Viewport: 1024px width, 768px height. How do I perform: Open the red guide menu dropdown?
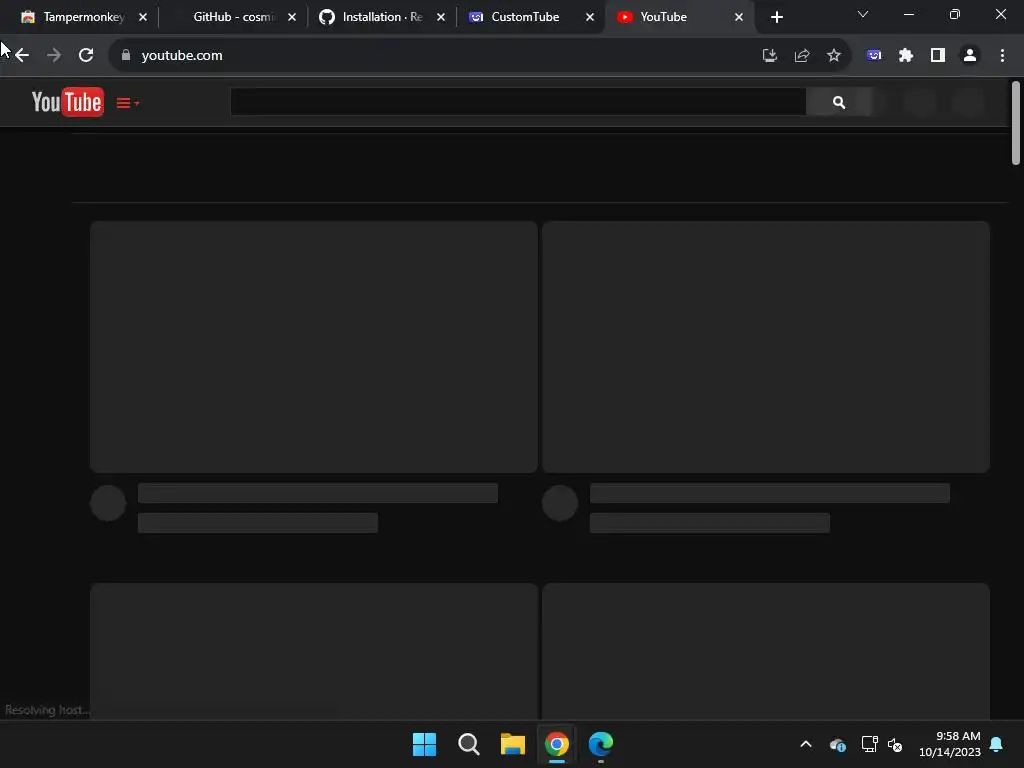(x=127, y=103)
